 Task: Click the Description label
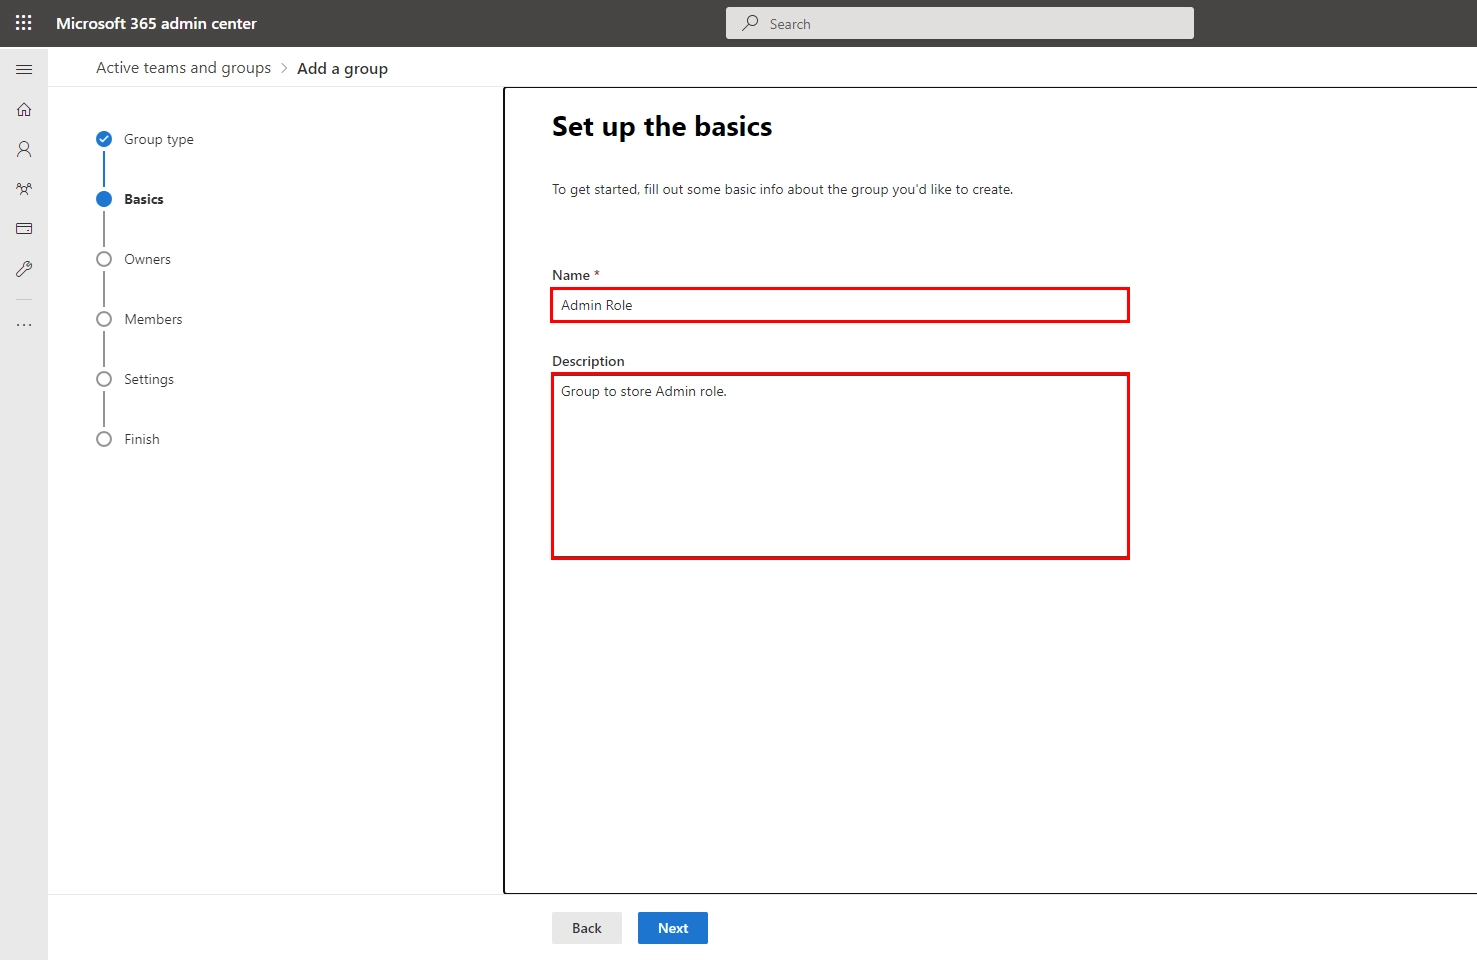click(588, 361)
